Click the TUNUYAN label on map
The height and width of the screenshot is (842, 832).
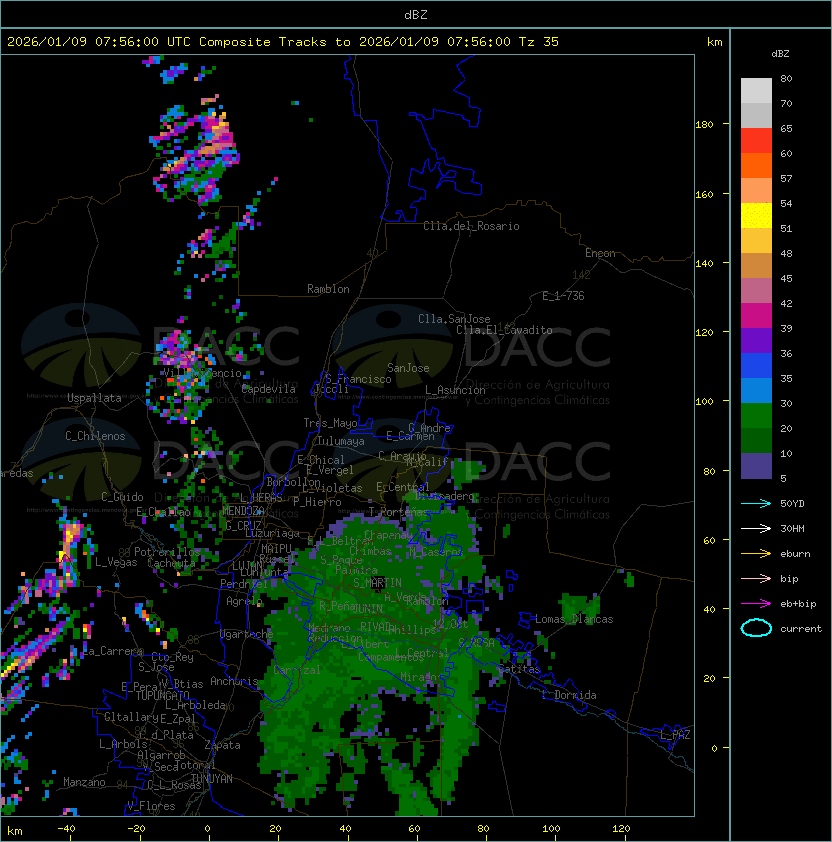tap(212, 779)
